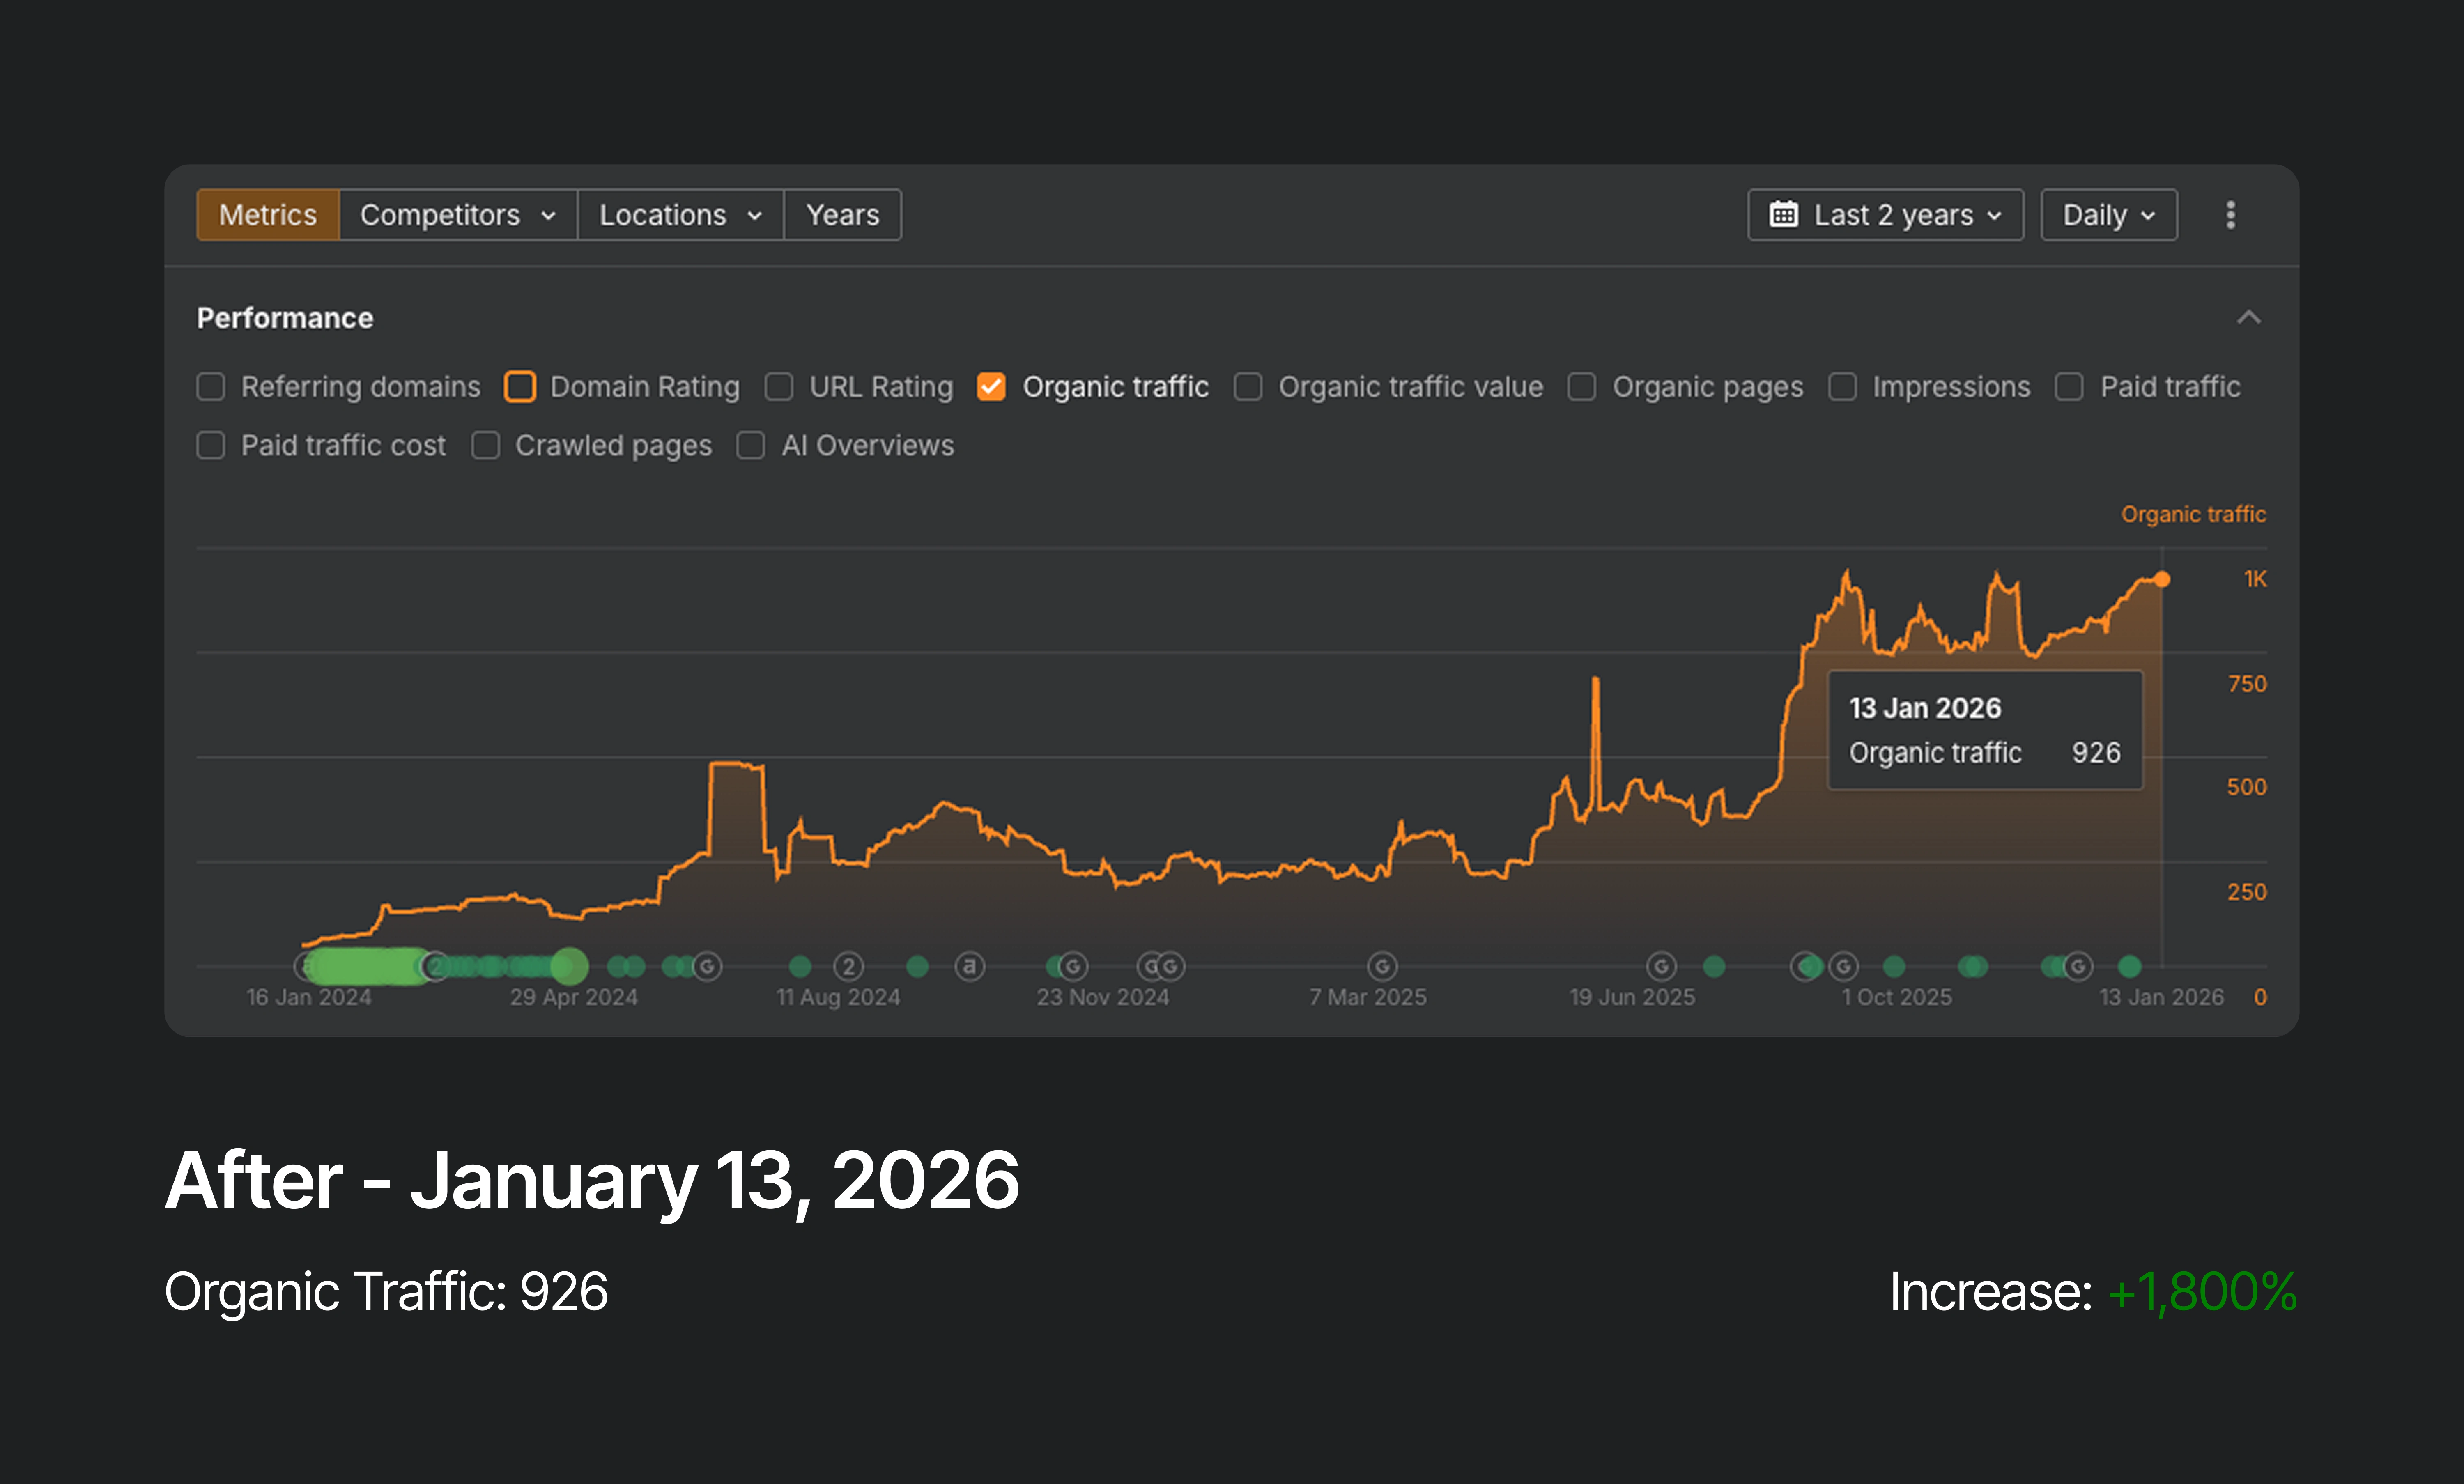Open the Locations dropdown tab
Image resolution: width=2464 pixels, height=1484 pixels.
click(x=680, y=215)
